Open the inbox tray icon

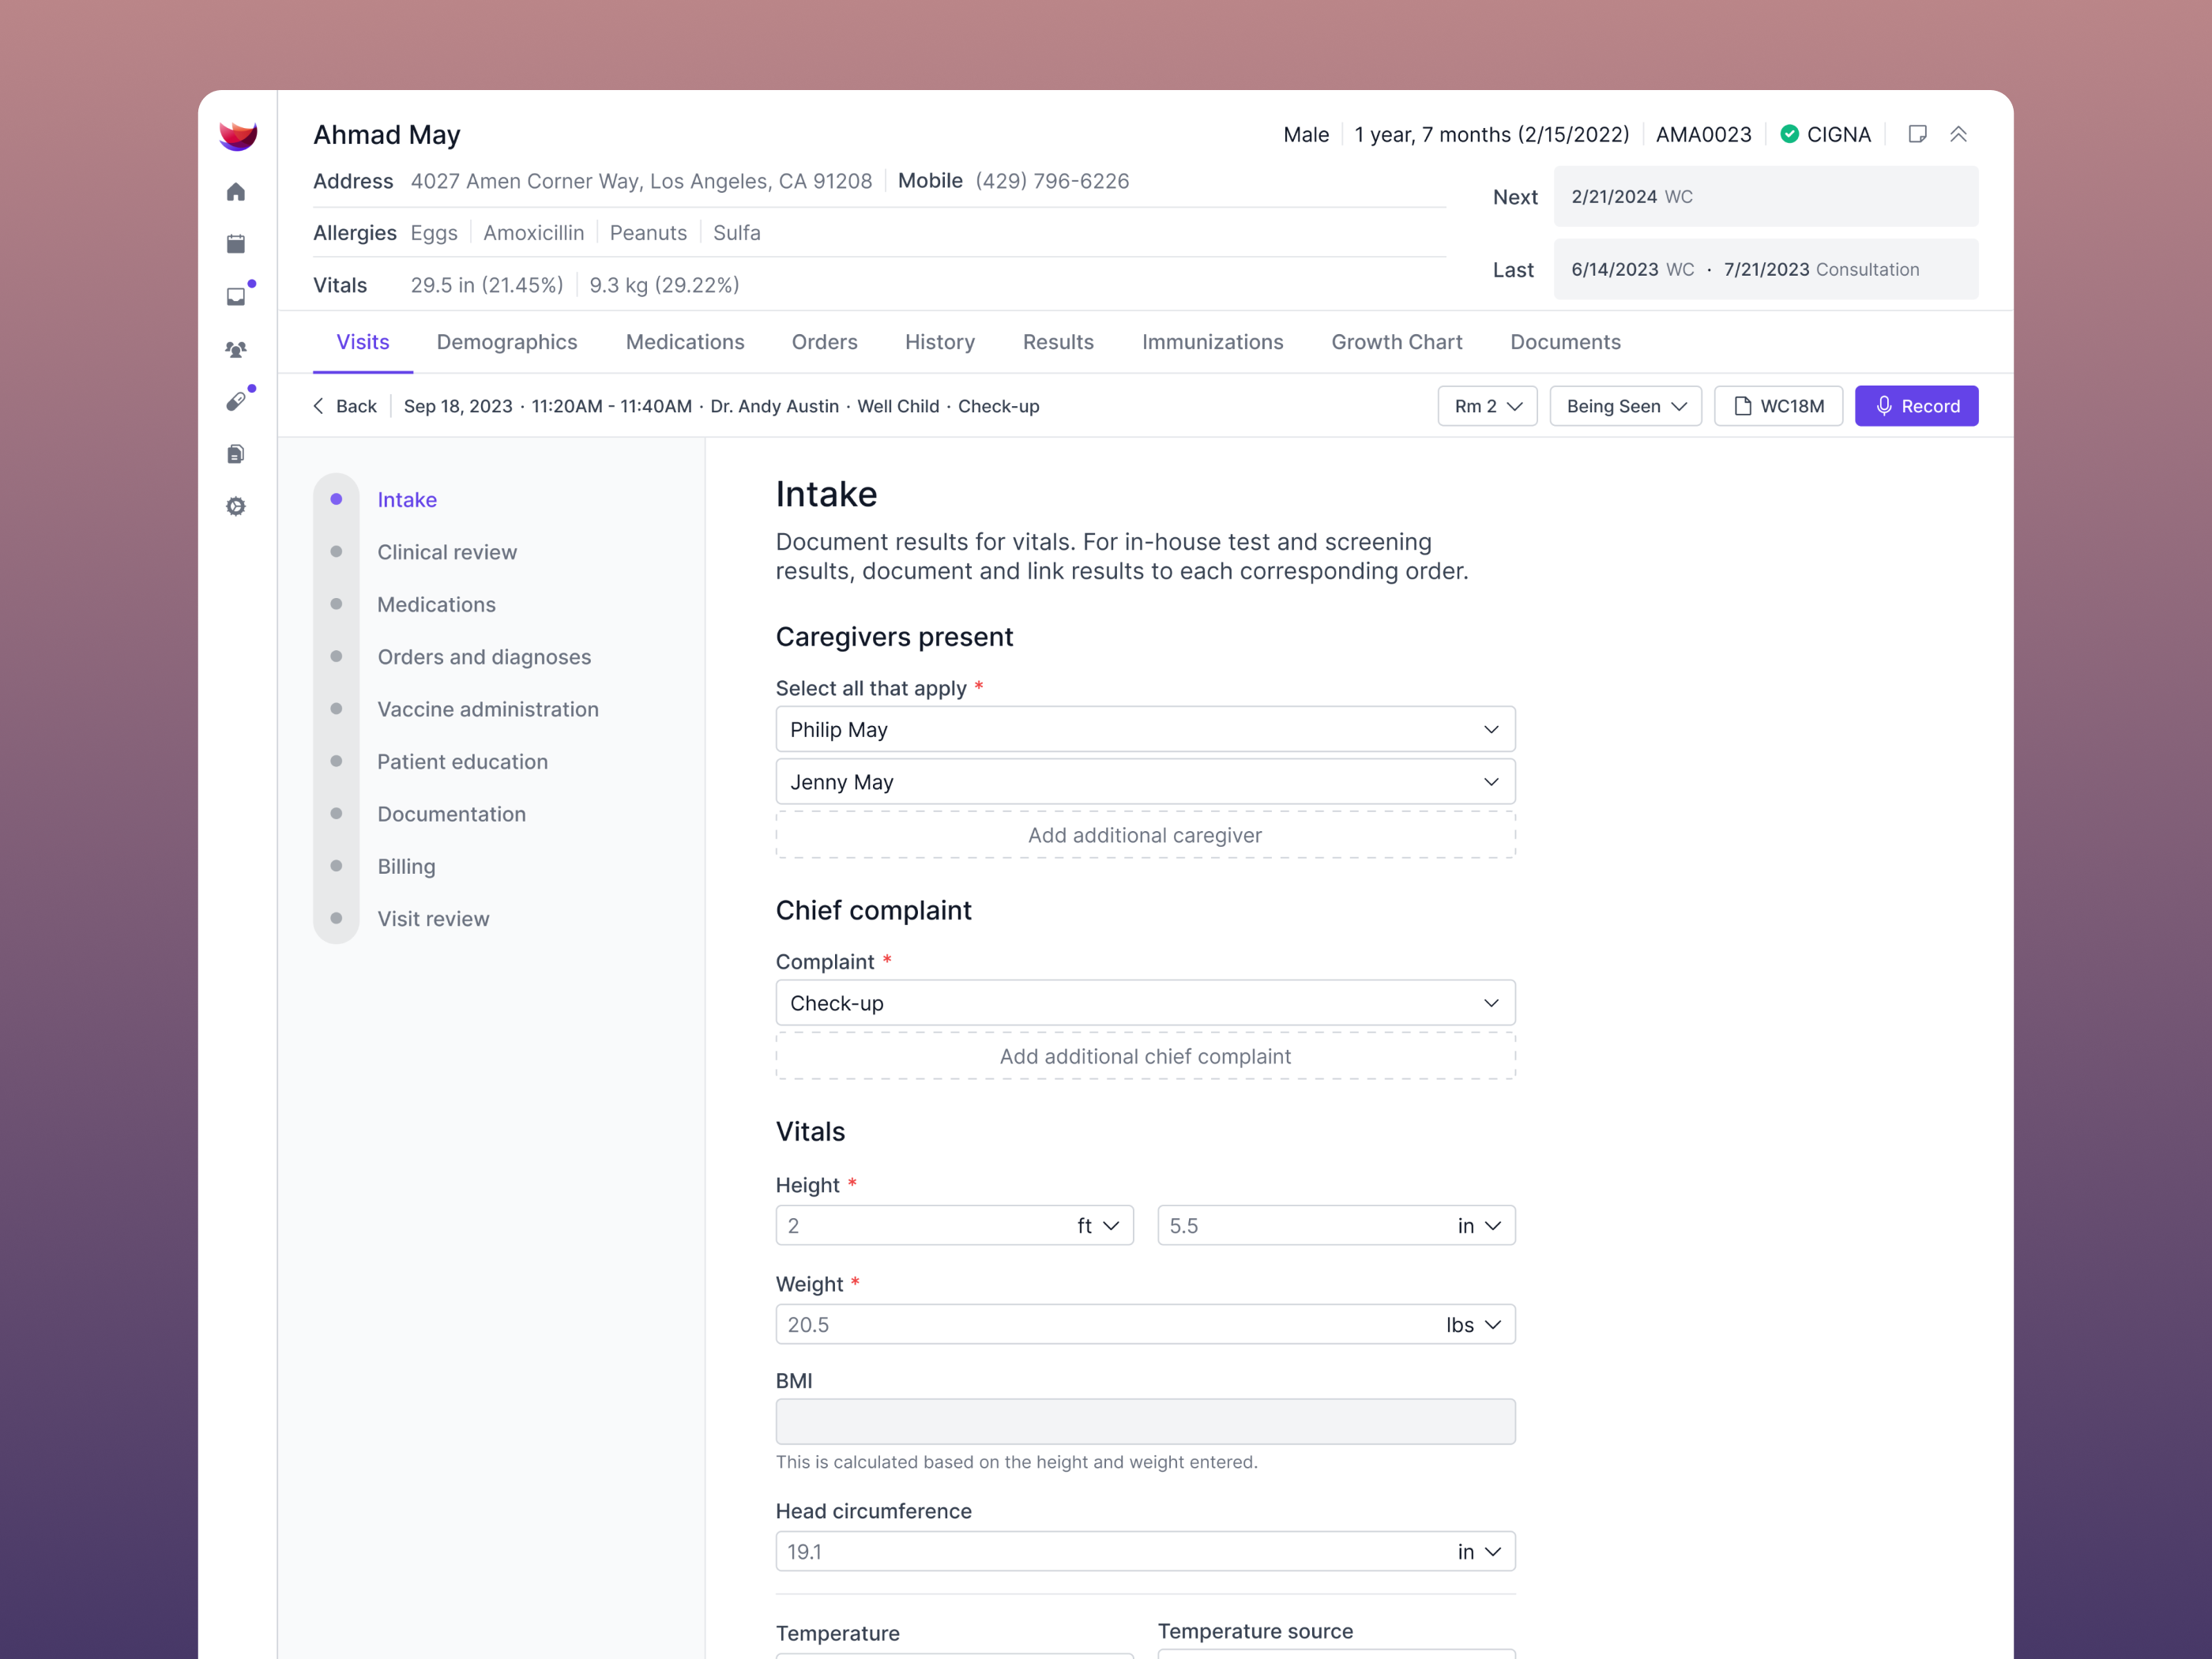236,297
